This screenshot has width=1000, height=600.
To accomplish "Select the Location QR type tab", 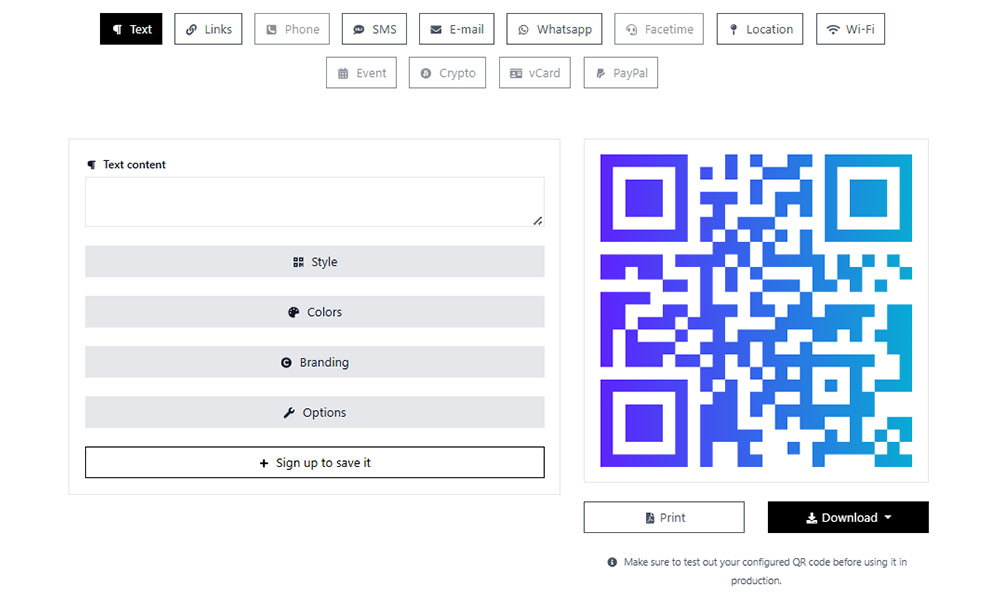I will tap(760, 29).
